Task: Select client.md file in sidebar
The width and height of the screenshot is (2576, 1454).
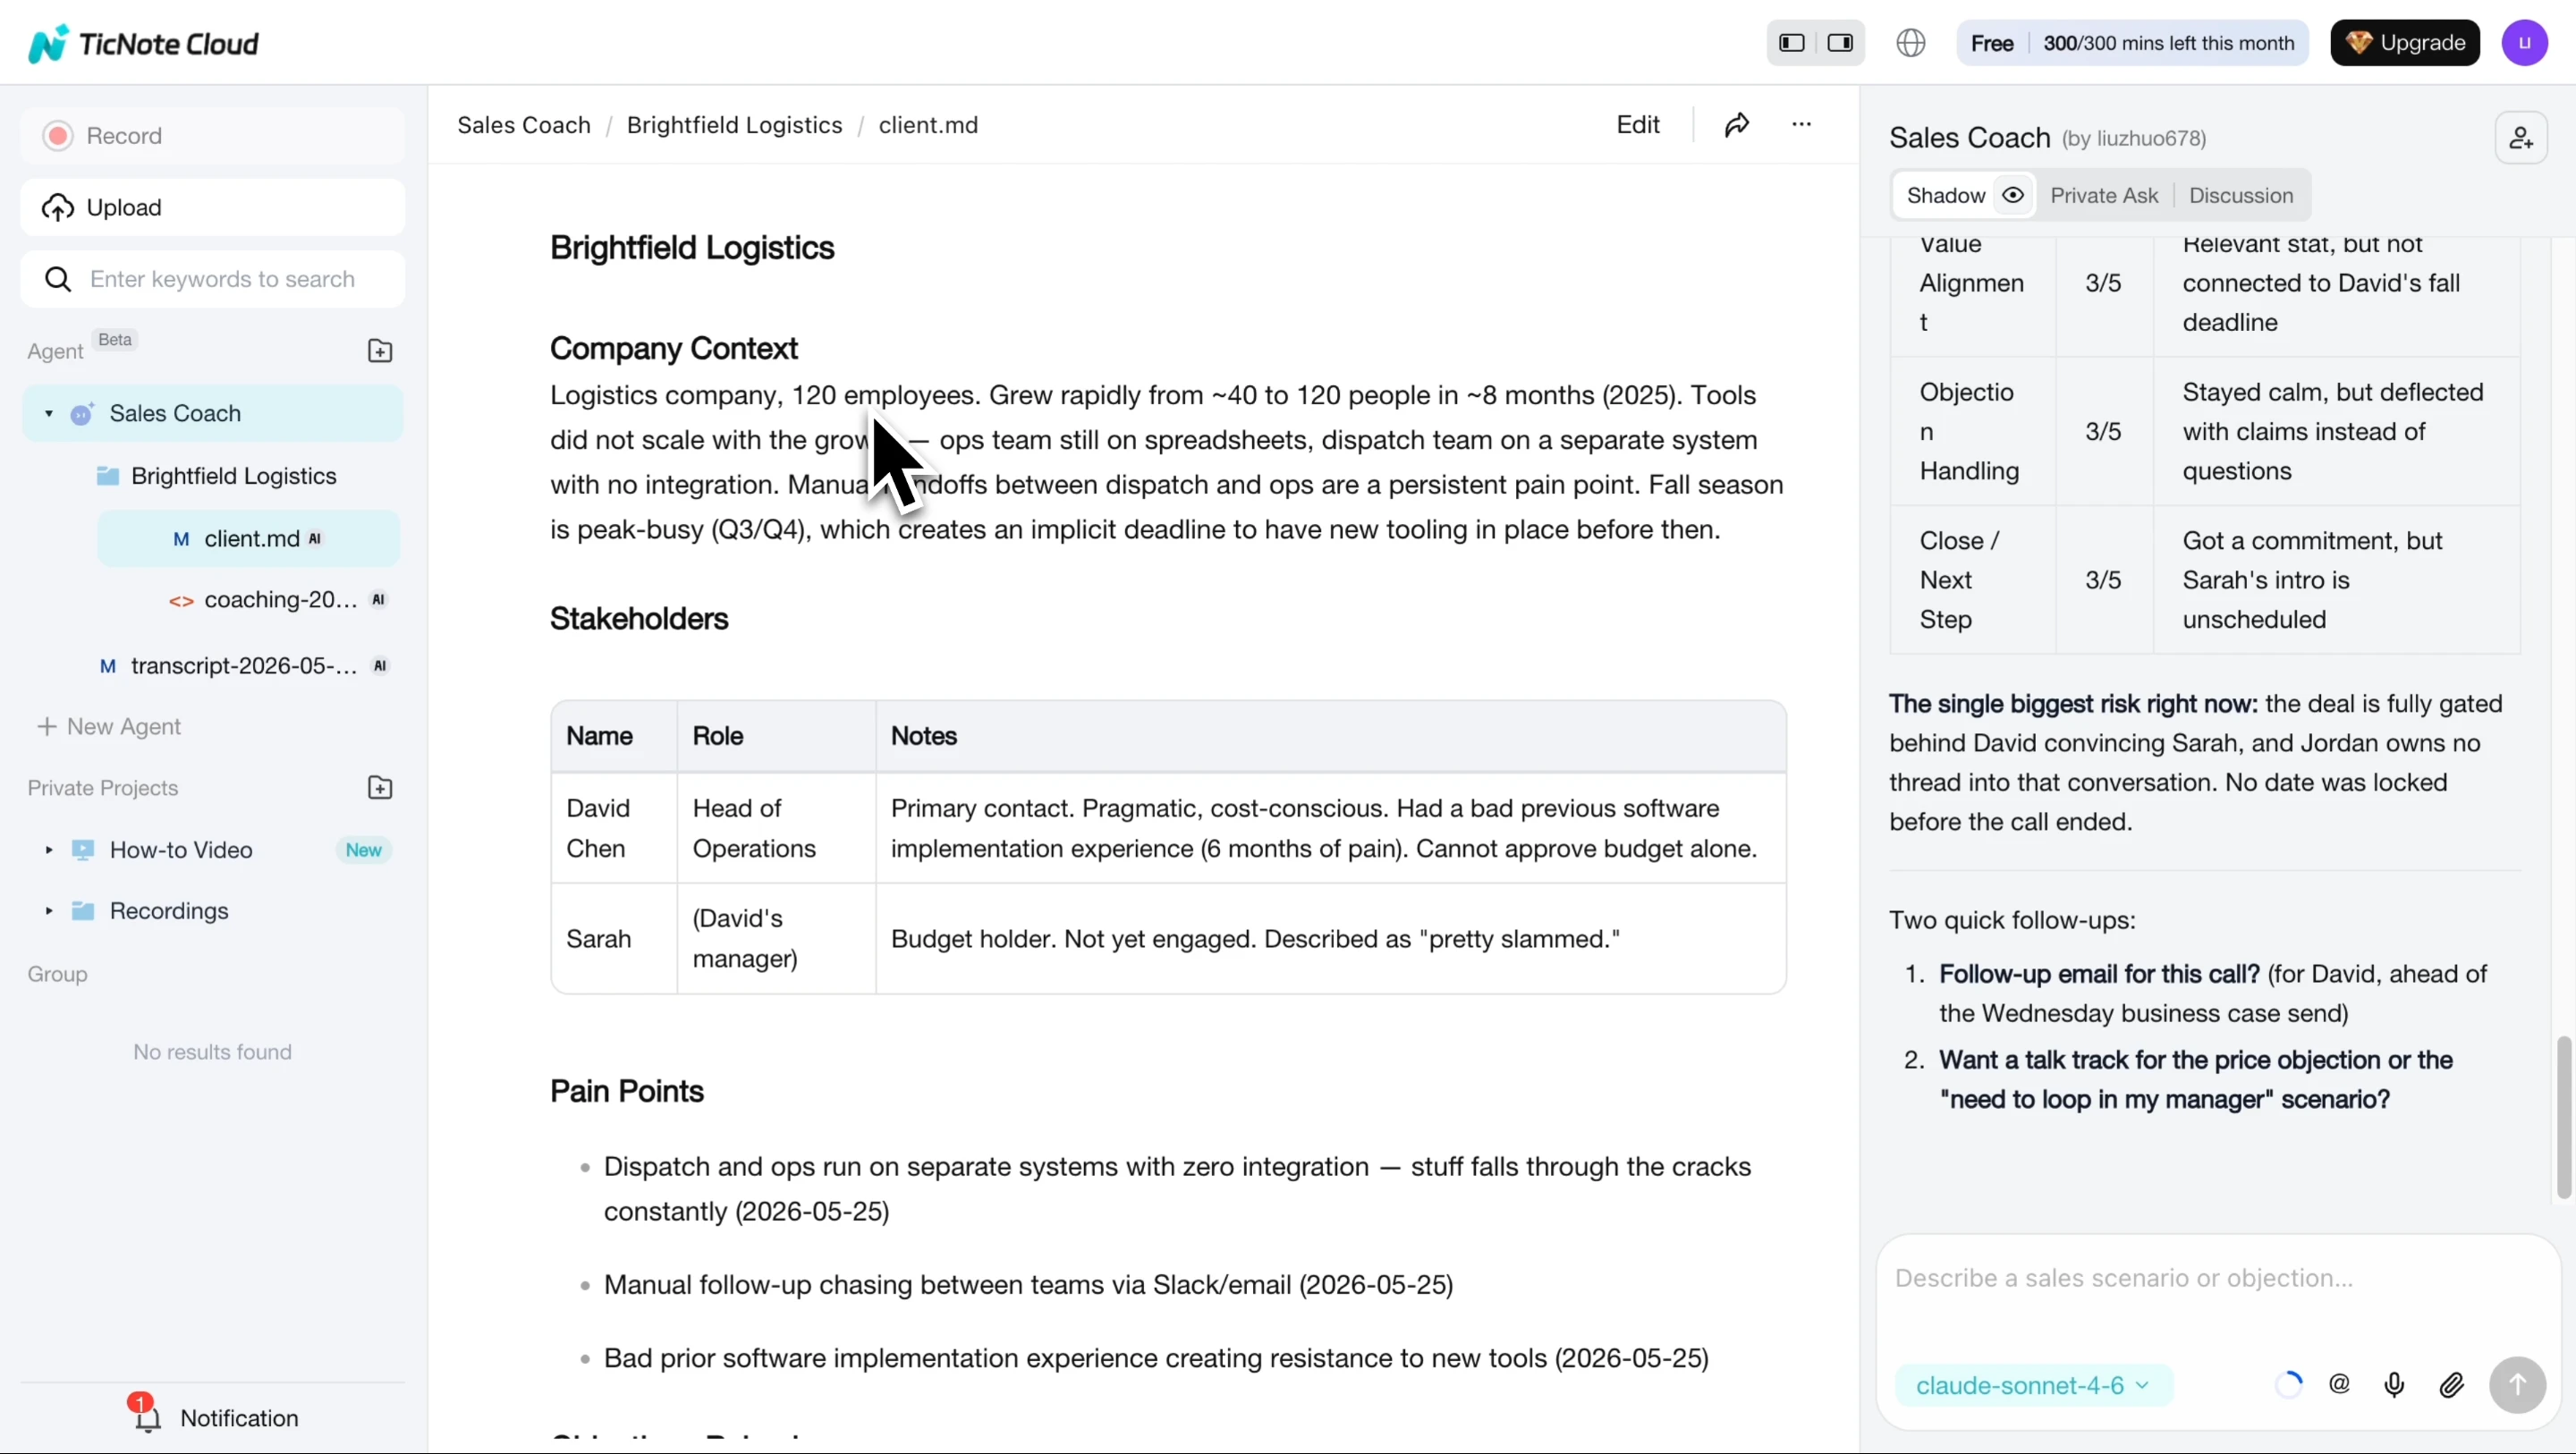Action: click(248, 539)
